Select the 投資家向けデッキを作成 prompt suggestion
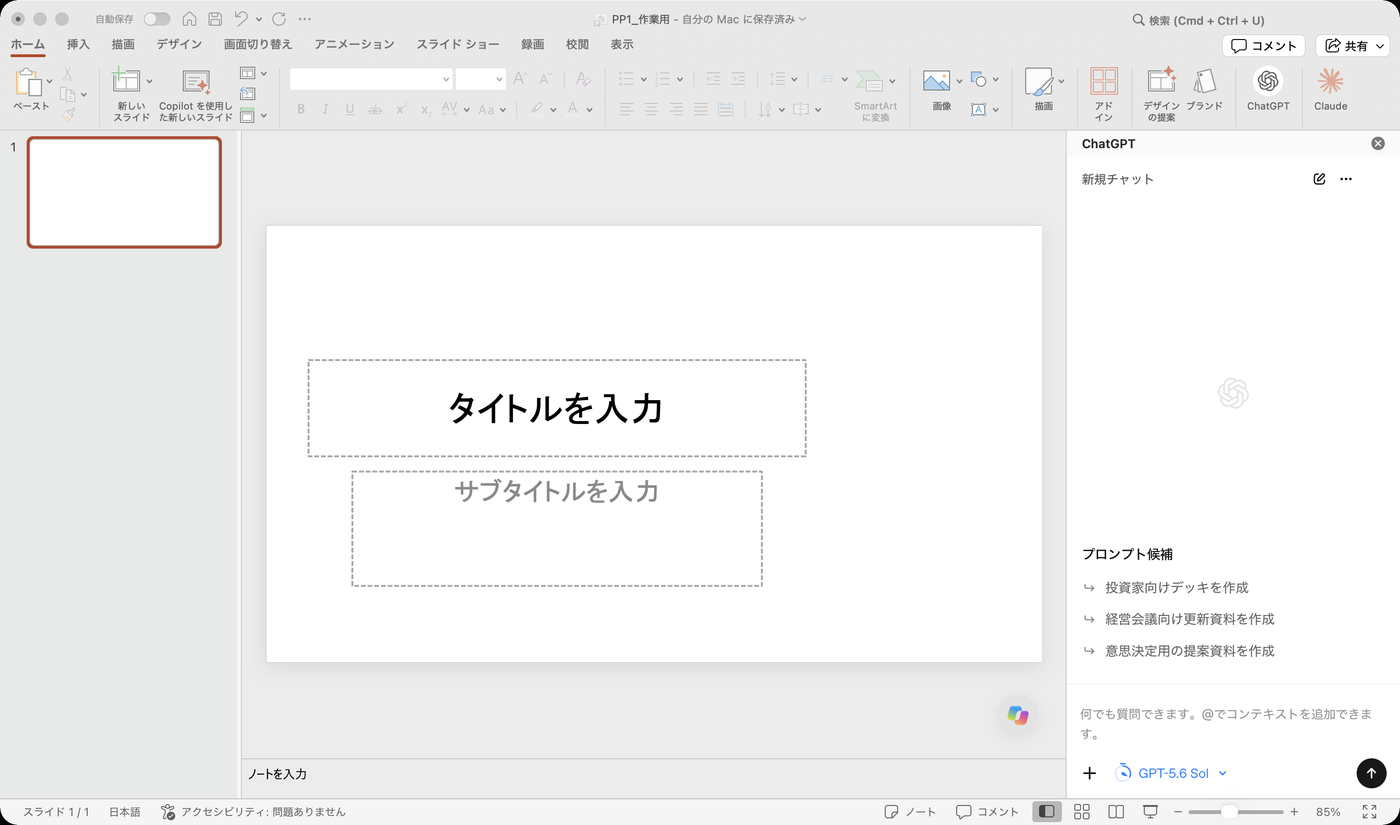Viewport: 1400px width, 825px height. pyautogui.click(x=1177, y=587)
